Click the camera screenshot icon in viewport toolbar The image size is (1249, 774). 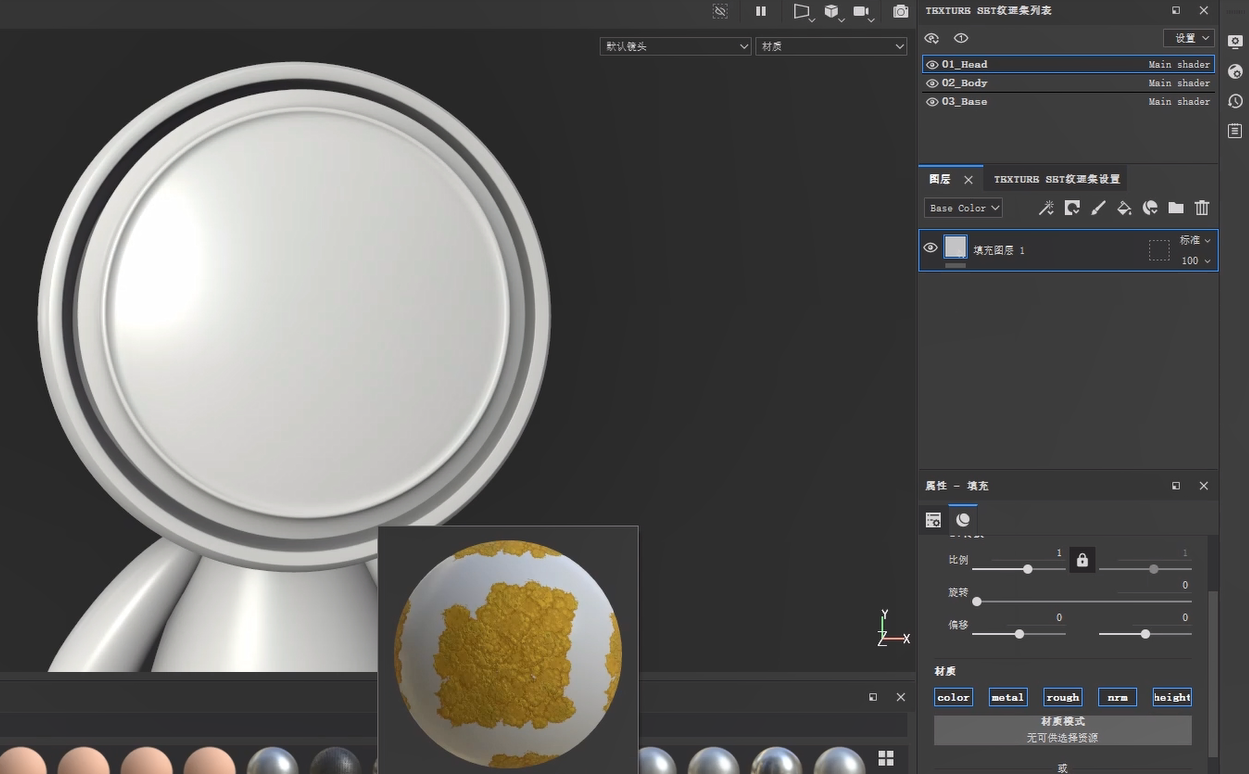point(901,11)
